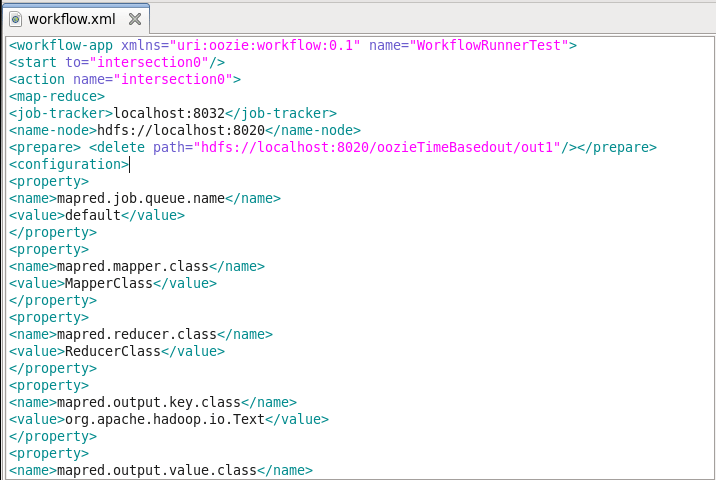Screen dimensions: 716x480
Task: Click the 'uri:oozie:workflow:0.1' xmlns value
Action: click(265, 45)
